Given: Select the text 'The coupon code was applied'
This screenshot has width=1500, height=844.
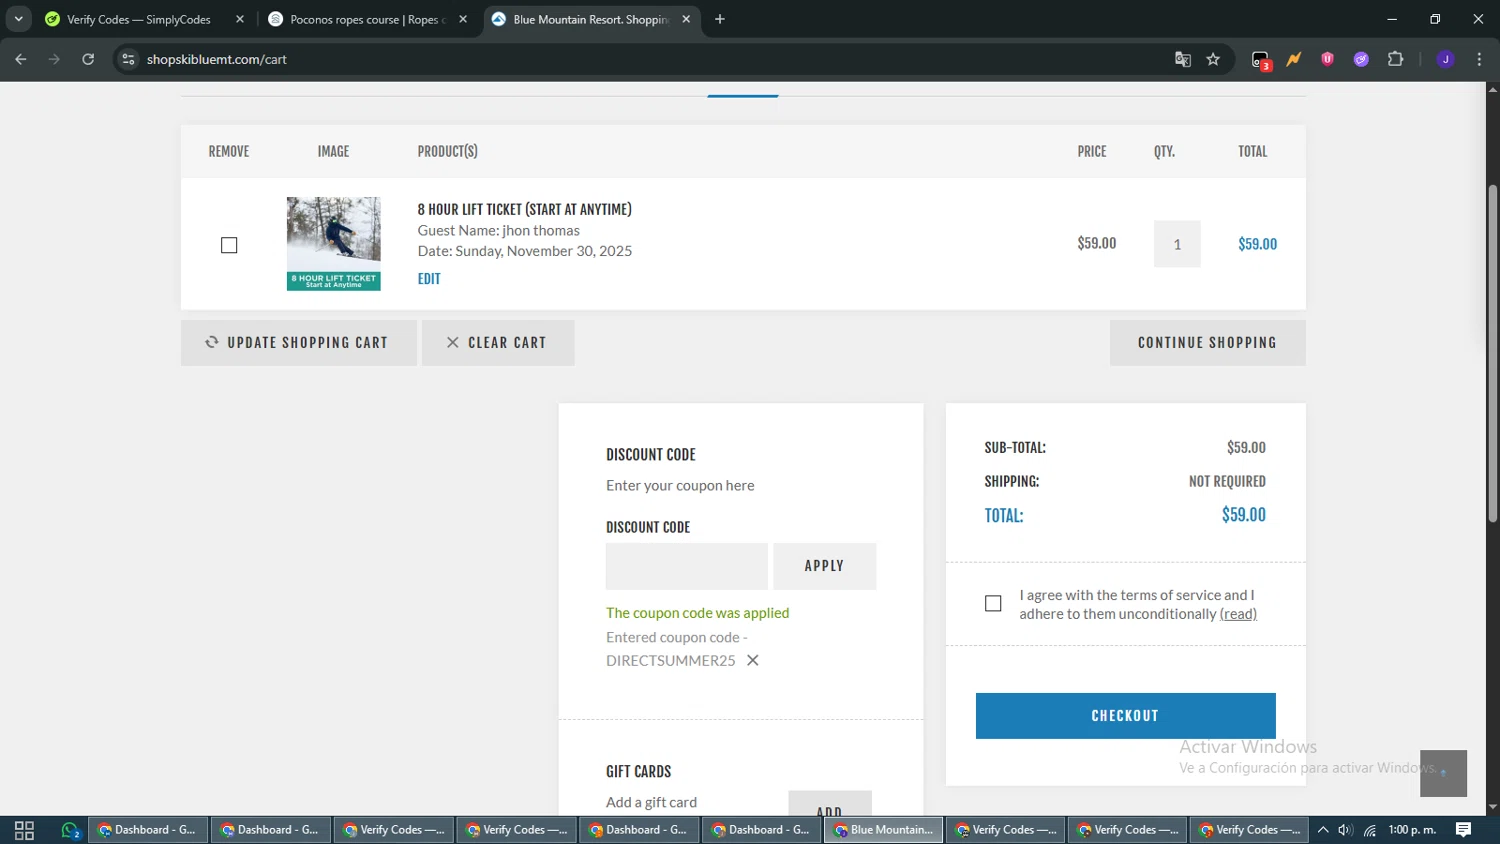Looking at the screenshot, I should coord(698,613).
